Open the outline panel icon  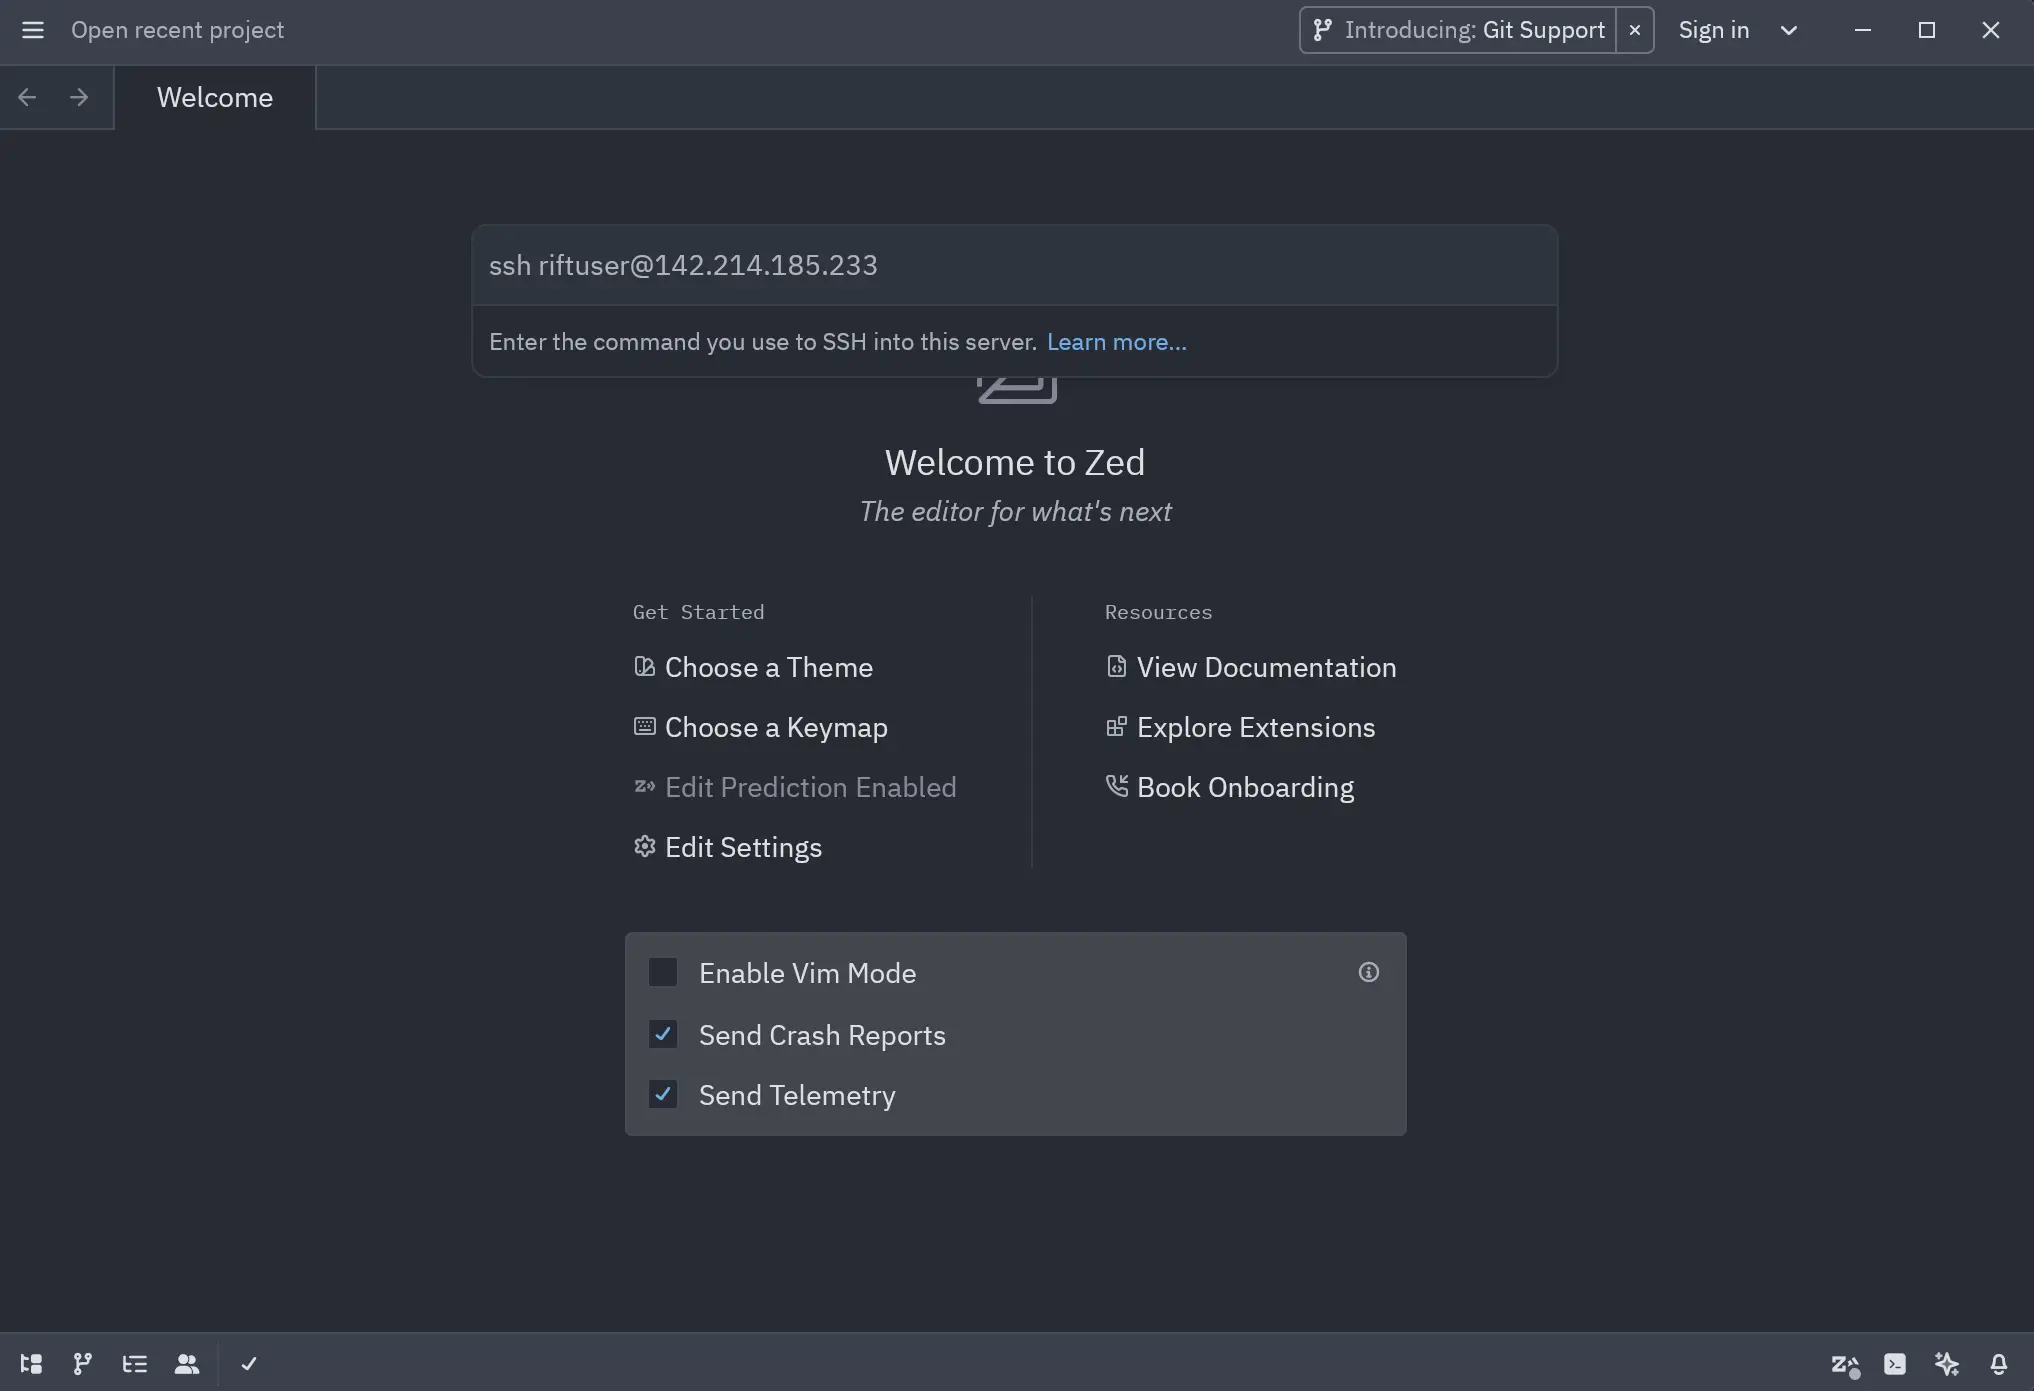click(x=134, y=1364)
